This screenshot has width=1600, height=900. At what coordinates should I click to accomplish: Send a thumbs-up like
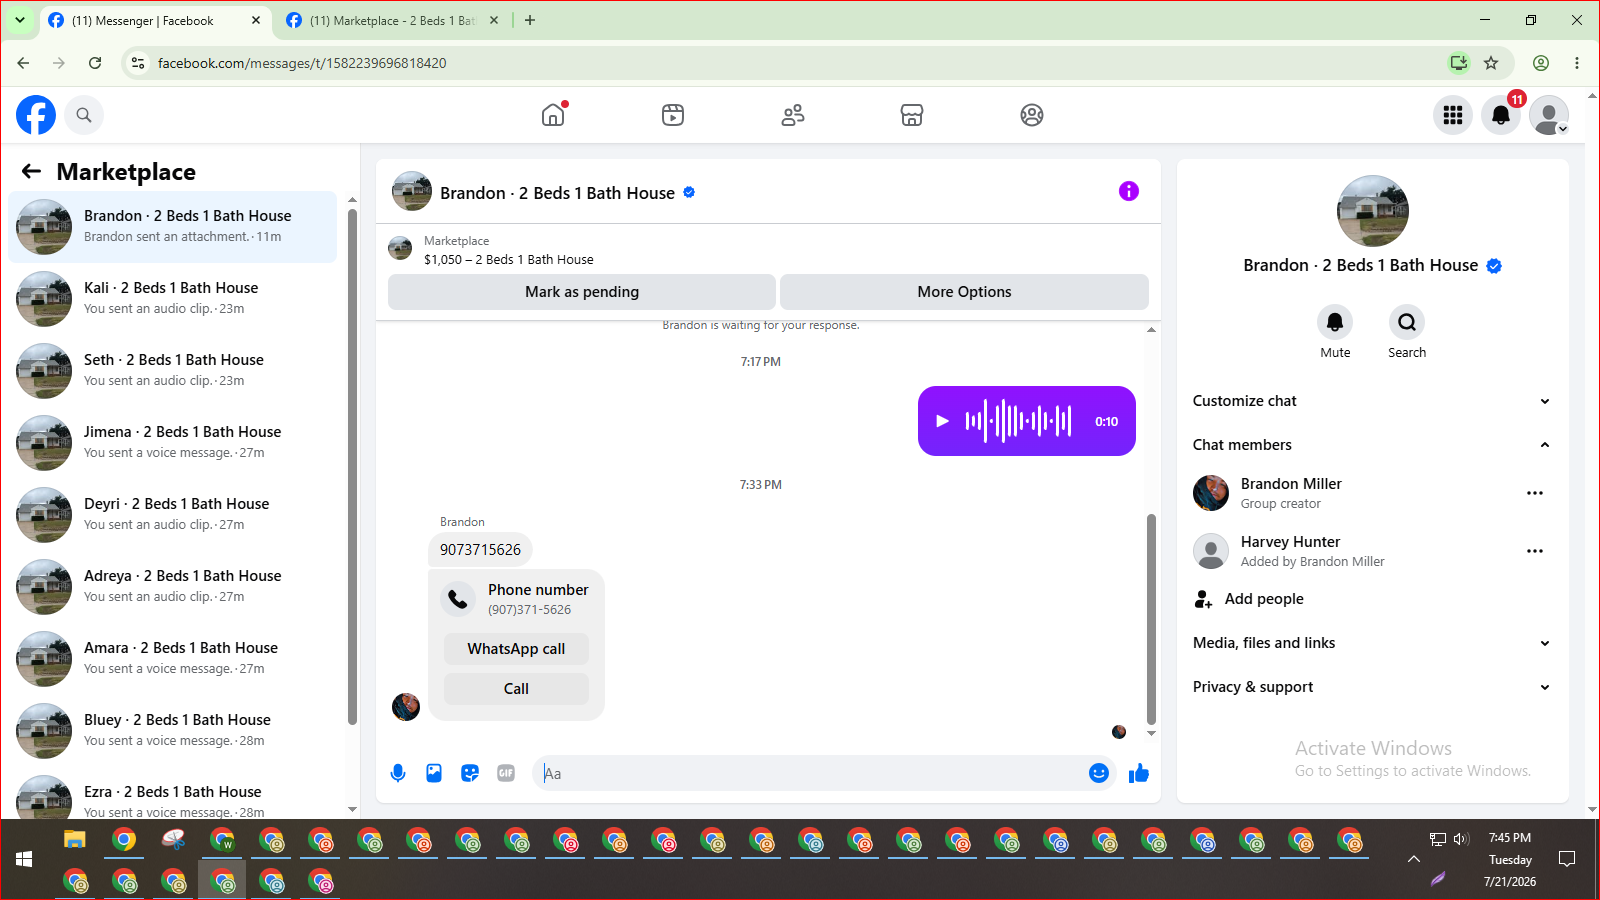click(x=1139, y=773)
